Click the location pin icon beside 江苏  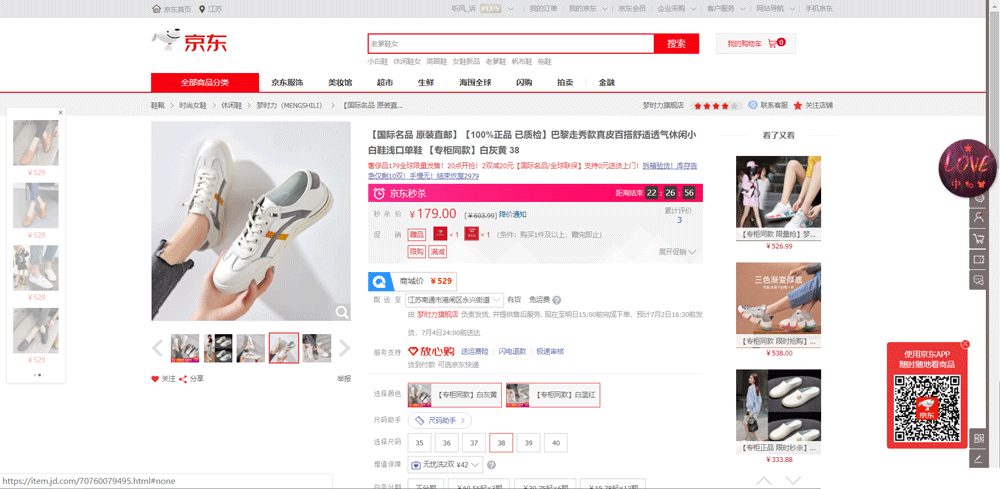[x=202, y=9]
